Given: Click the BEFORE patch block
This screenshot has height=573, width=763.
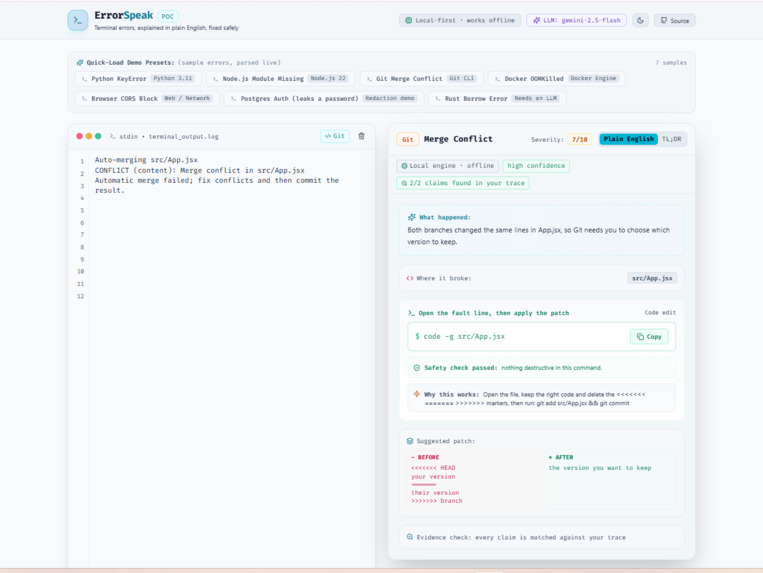Looking at the screenshot, I should click(x=473, y=479).
